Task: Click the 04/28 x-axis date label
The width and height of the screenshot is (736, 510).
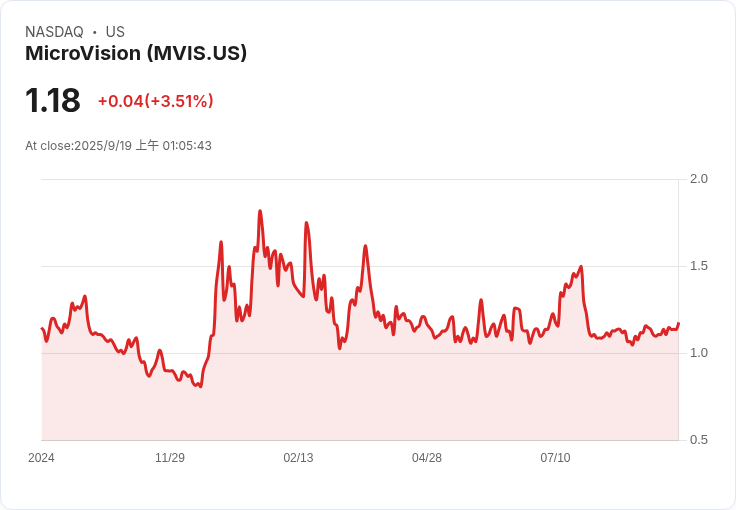Action: (x=427, y=457)
